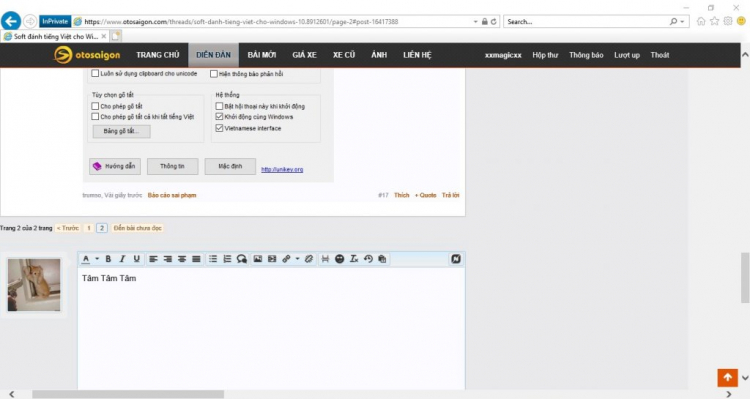Uncheck 'Khởi động cùng Windows' checkbox

219,117
